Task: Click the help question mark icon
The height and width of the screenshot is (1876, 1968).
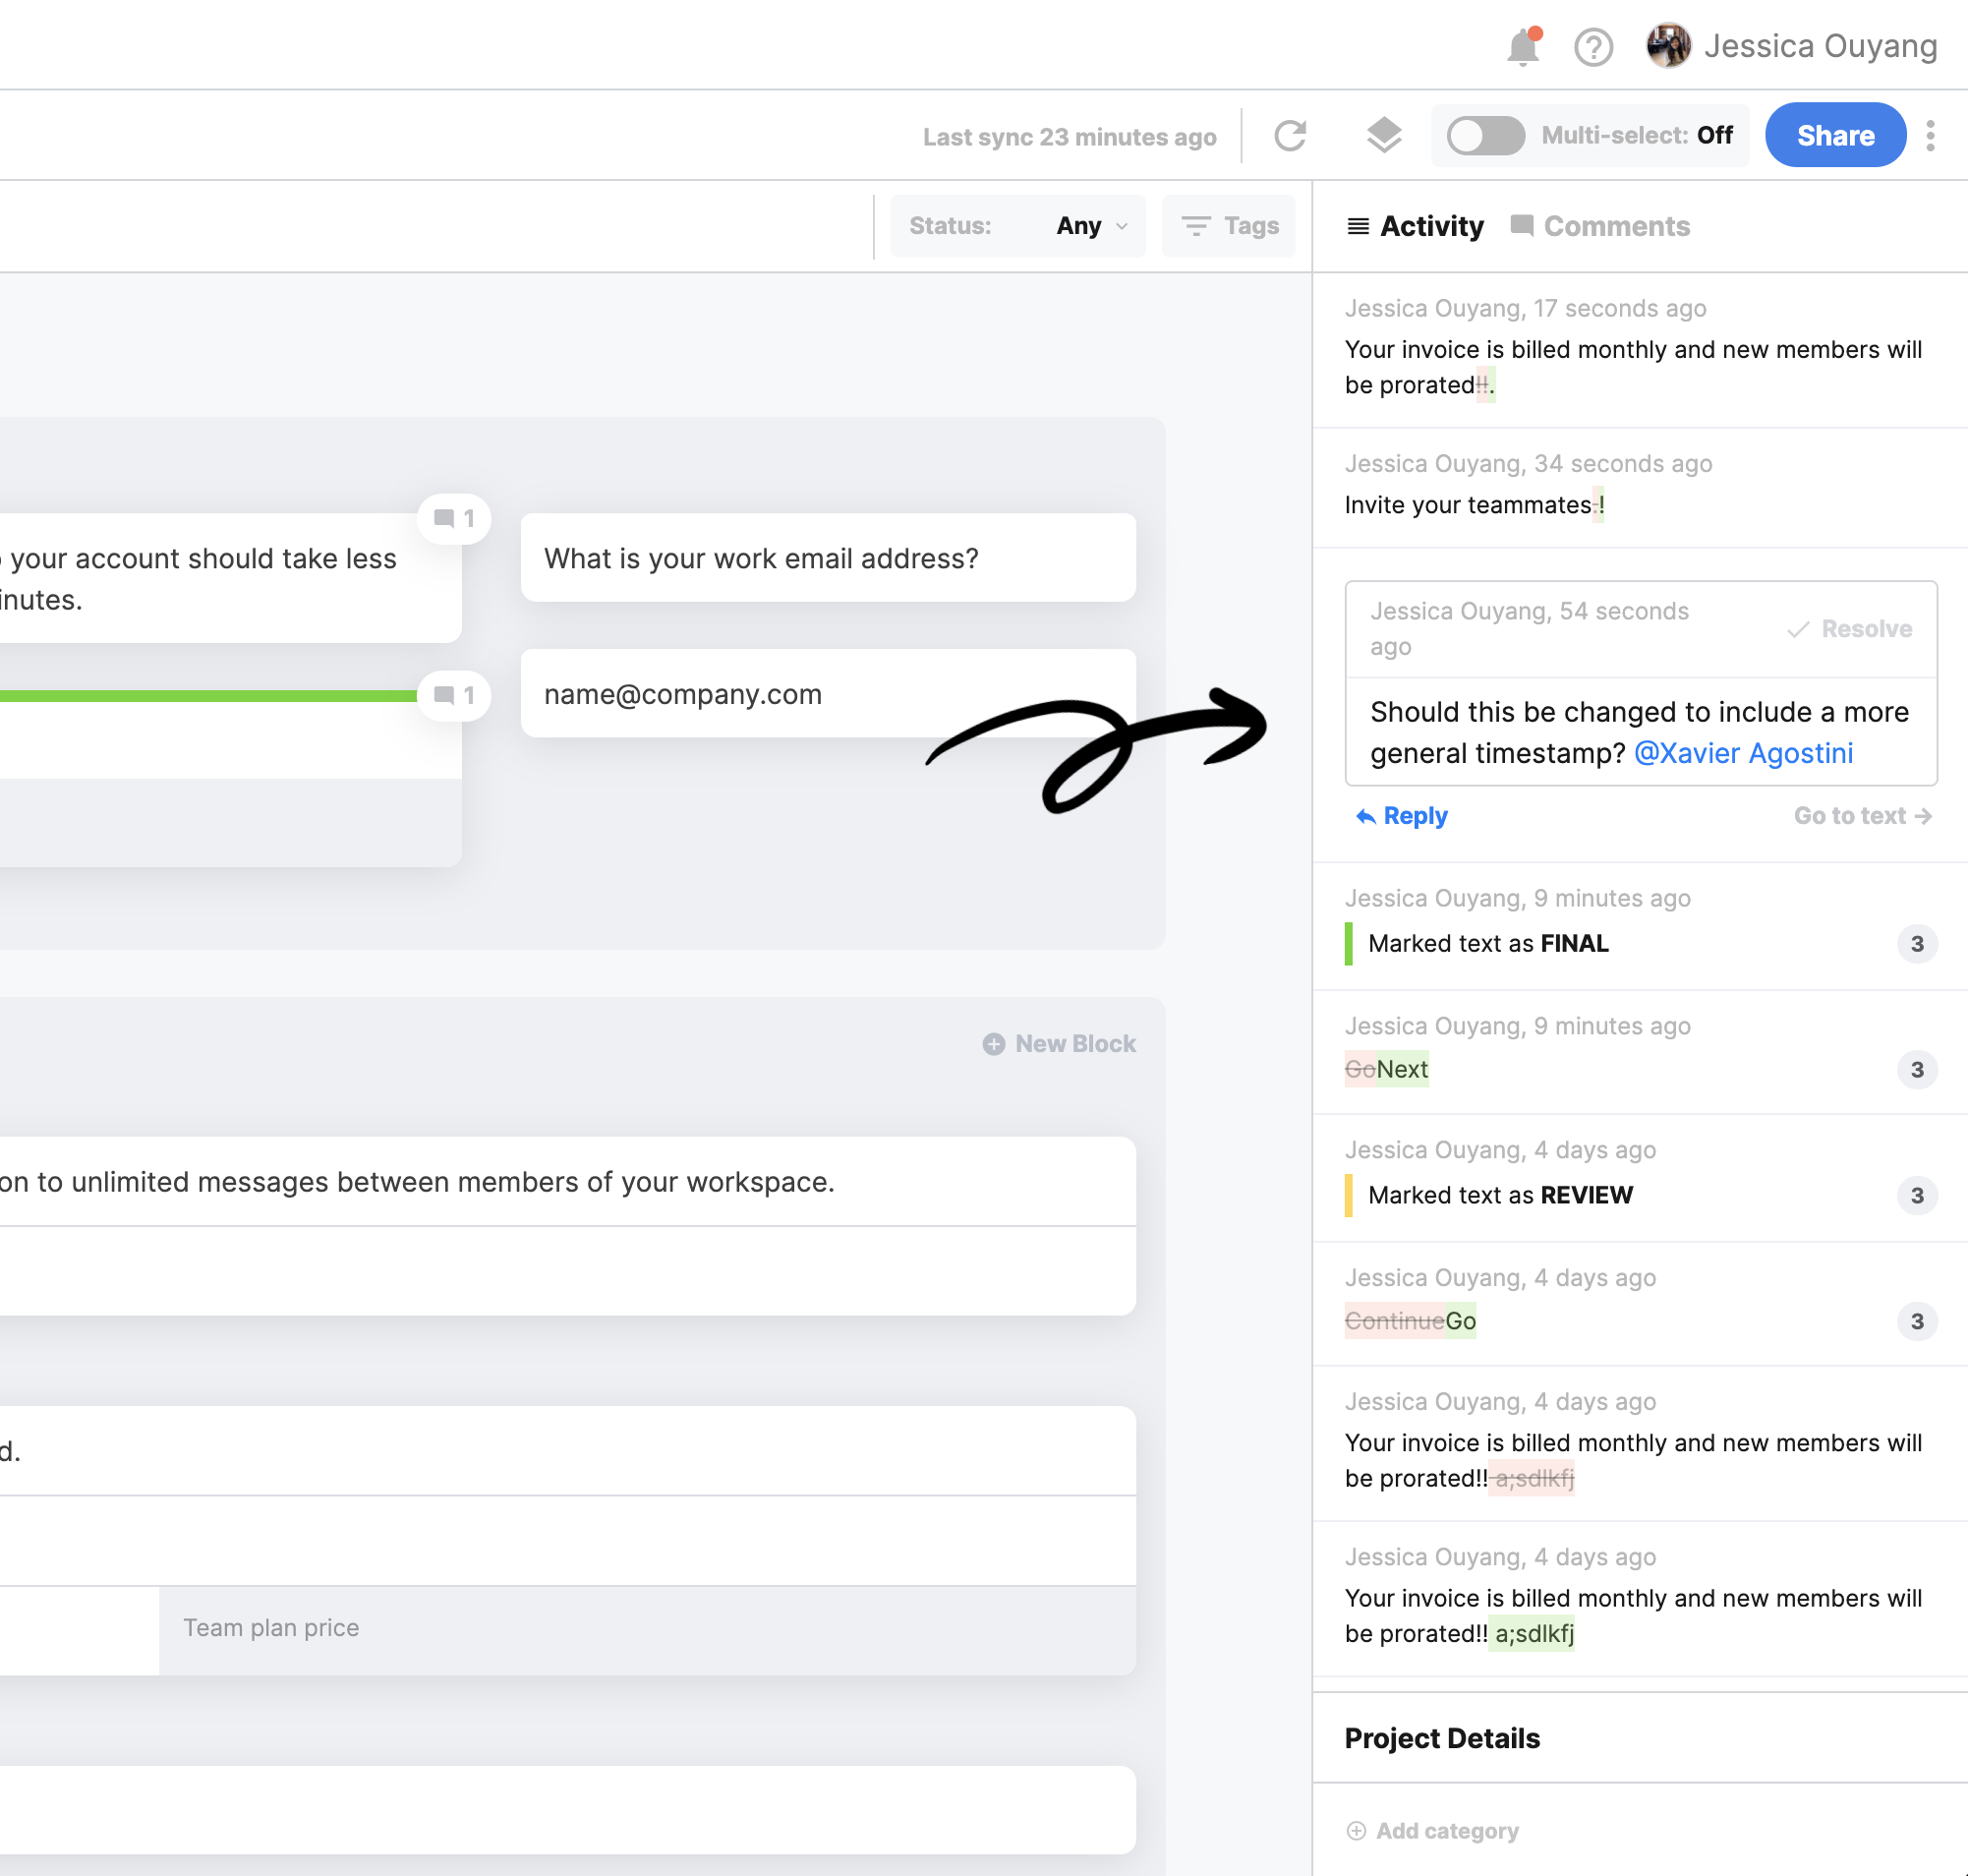Action: [1593, 47]
